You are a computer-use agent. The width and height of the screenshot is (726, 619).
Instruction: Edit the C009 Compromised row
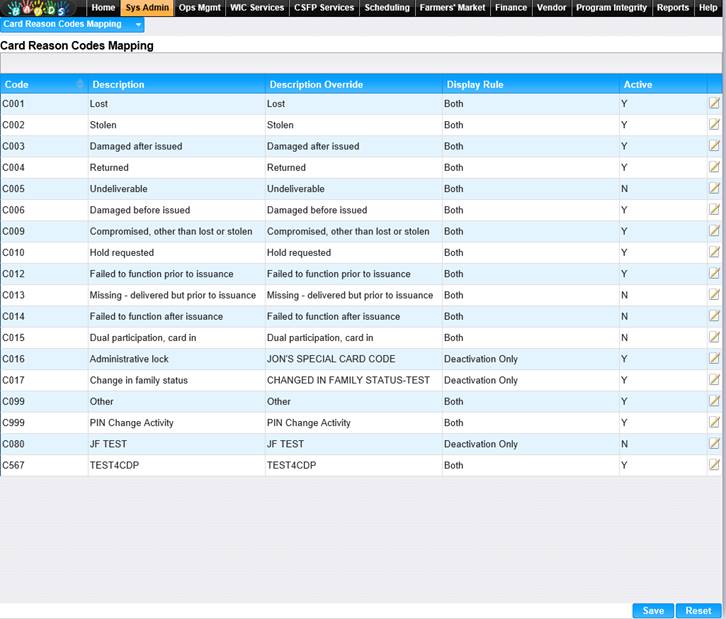[x=714, y=231]
